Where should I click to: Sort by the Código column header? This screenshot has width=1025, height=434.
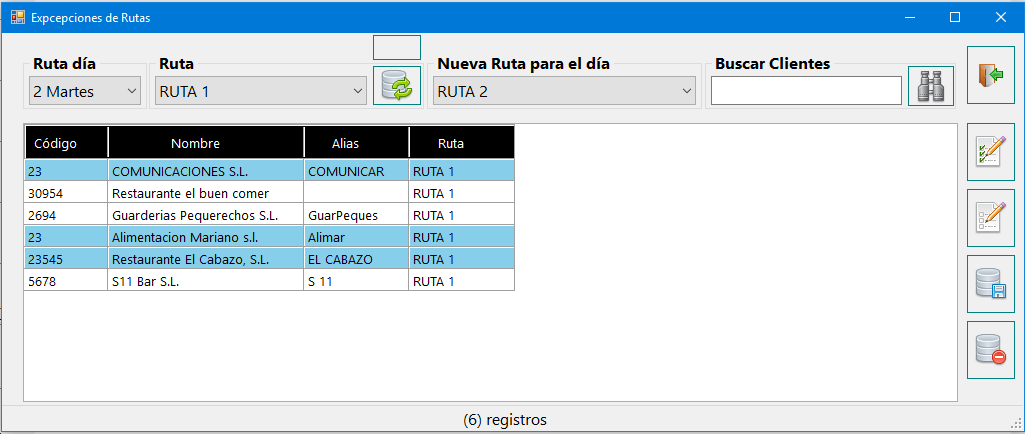[66, 143]
